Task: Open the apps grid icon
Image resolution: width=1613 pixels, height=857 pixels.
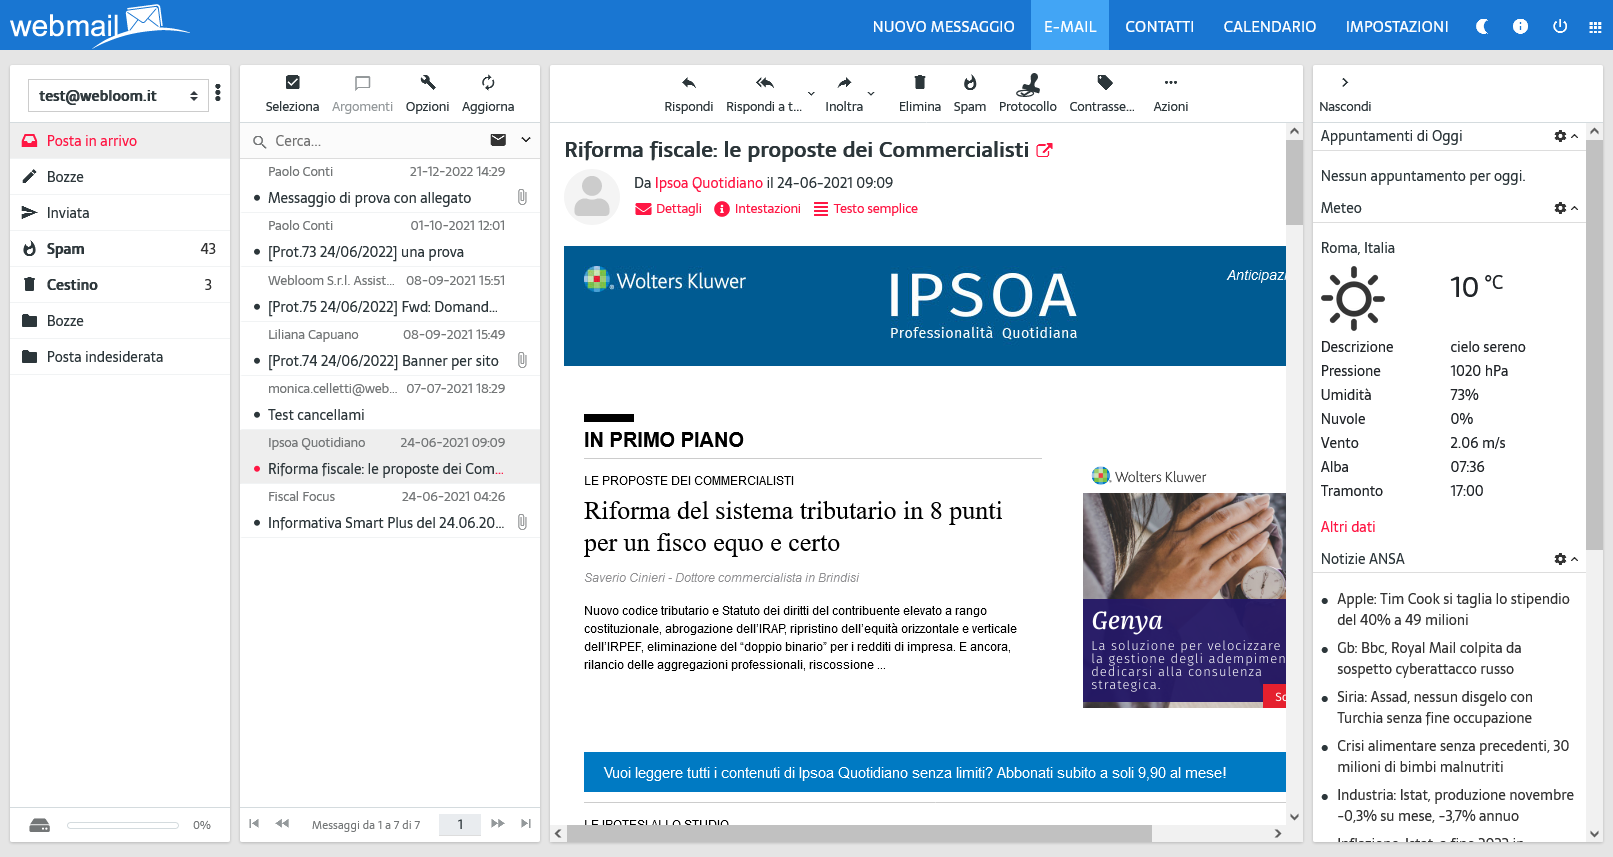Action: pos(1595,27)
